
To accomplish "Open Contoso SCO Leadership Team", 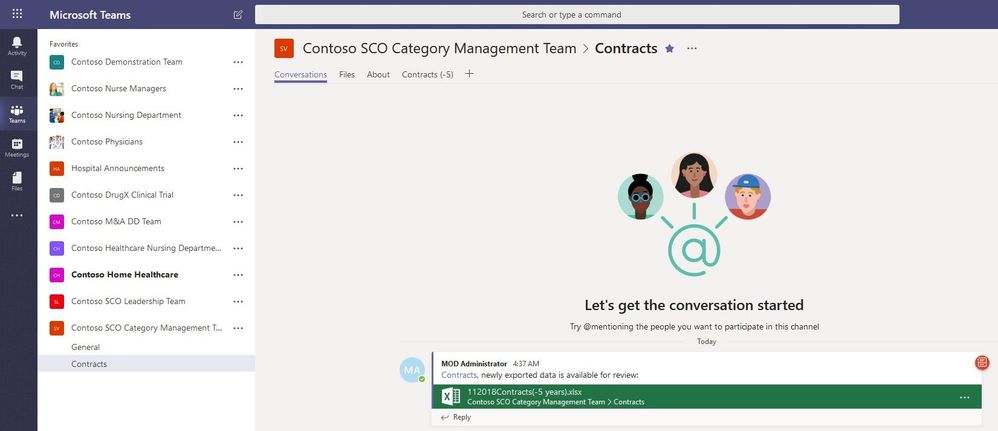I will pos(128,302).
